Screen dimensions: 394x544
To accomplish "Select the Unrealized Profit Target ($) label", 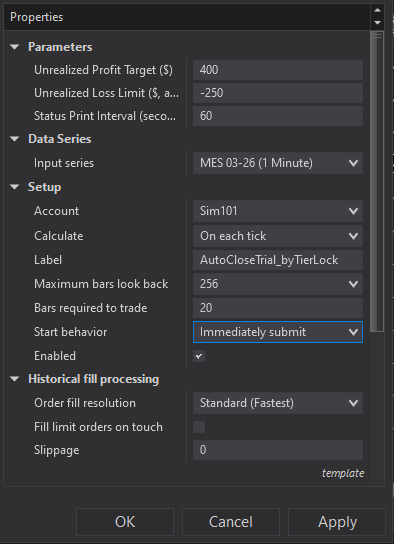I will click(103, 70).
